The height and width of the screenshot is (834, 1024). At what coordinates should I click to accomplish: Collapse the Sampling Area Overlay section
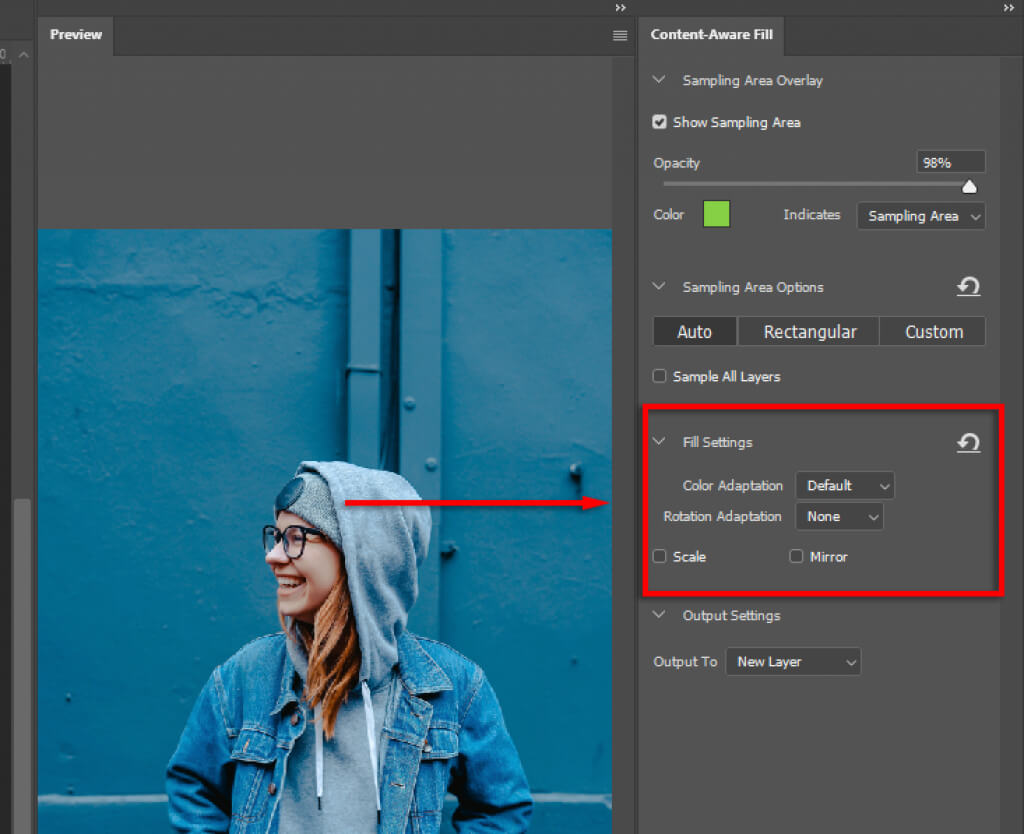coord(659,80)
